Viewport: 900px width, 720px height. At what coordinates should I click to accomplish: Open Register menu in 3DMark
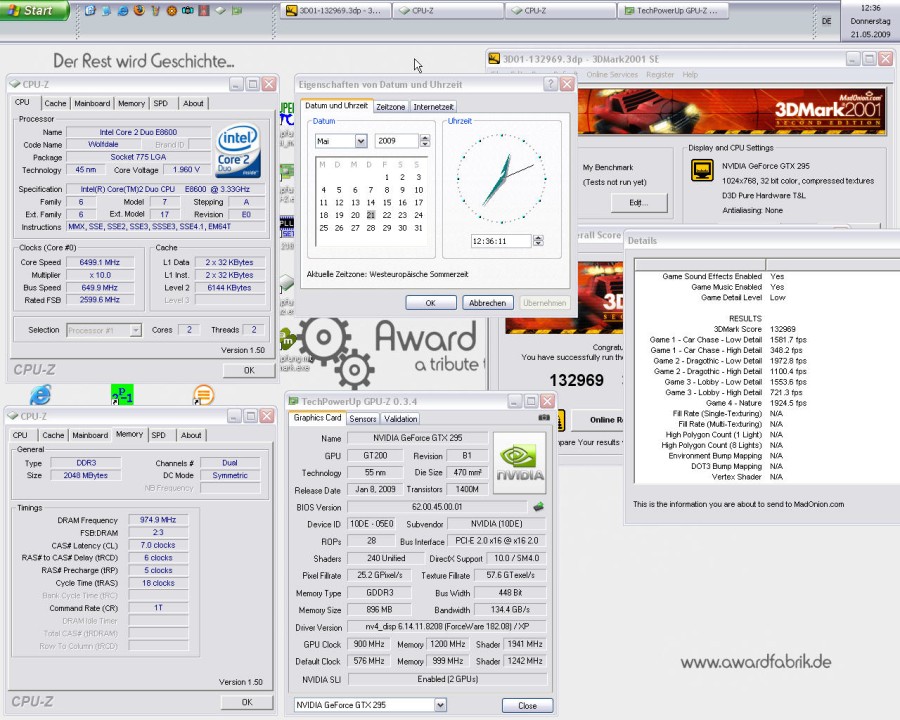click(x=660, y=75)
